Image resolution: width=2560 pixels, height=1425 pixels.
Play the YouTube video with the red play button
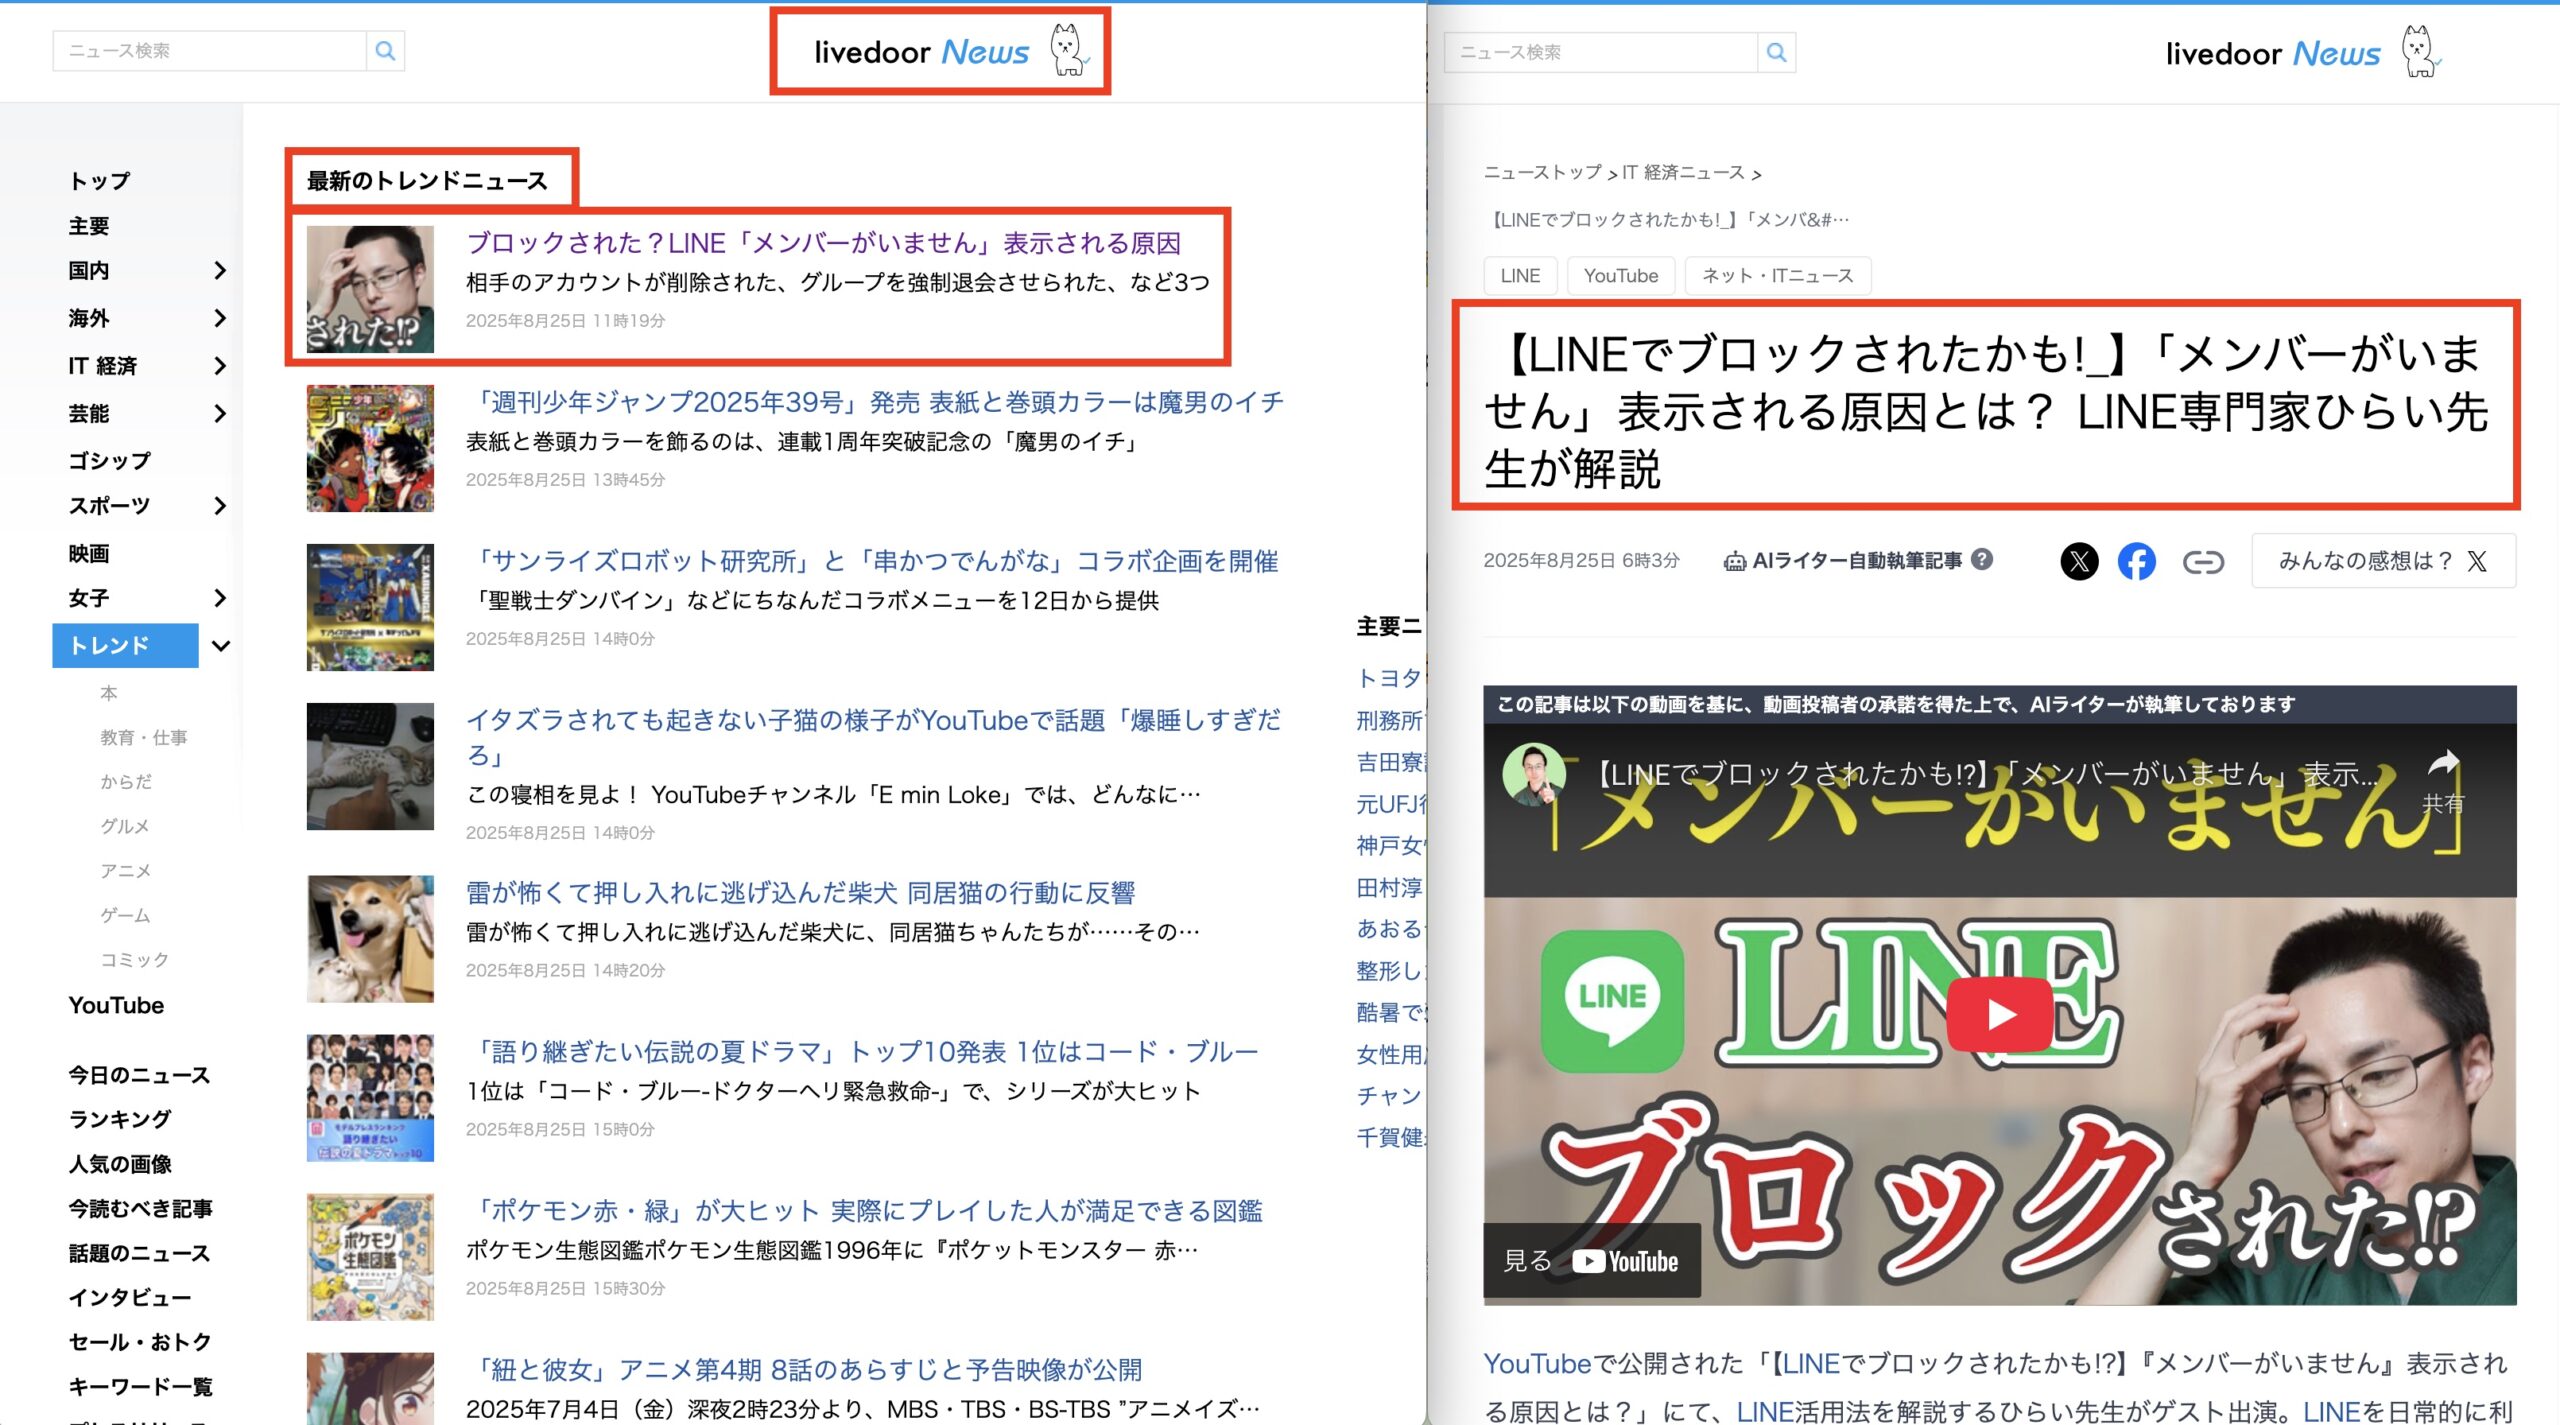2001,1014
